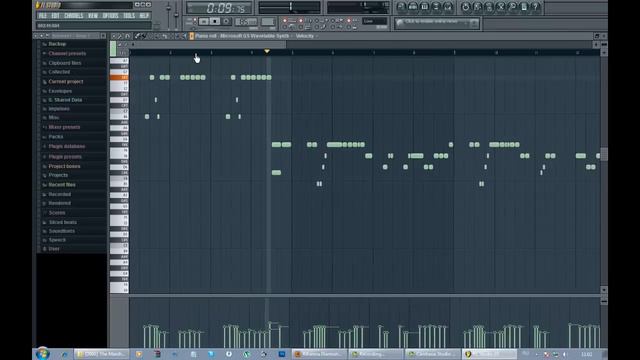Click the orange highlighted piano key

coord(119,77)
